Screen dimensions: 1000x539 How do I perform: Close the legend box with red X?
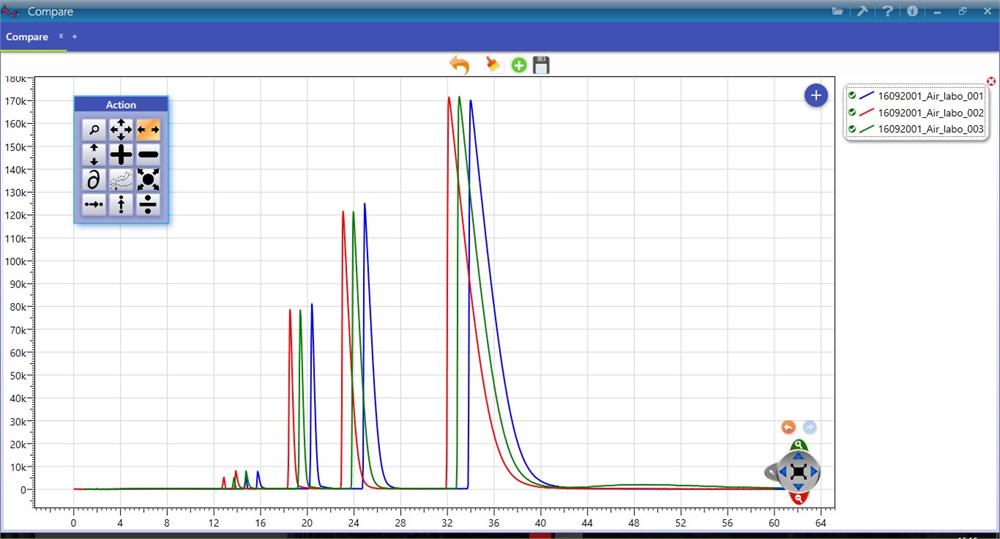point(991,81)
